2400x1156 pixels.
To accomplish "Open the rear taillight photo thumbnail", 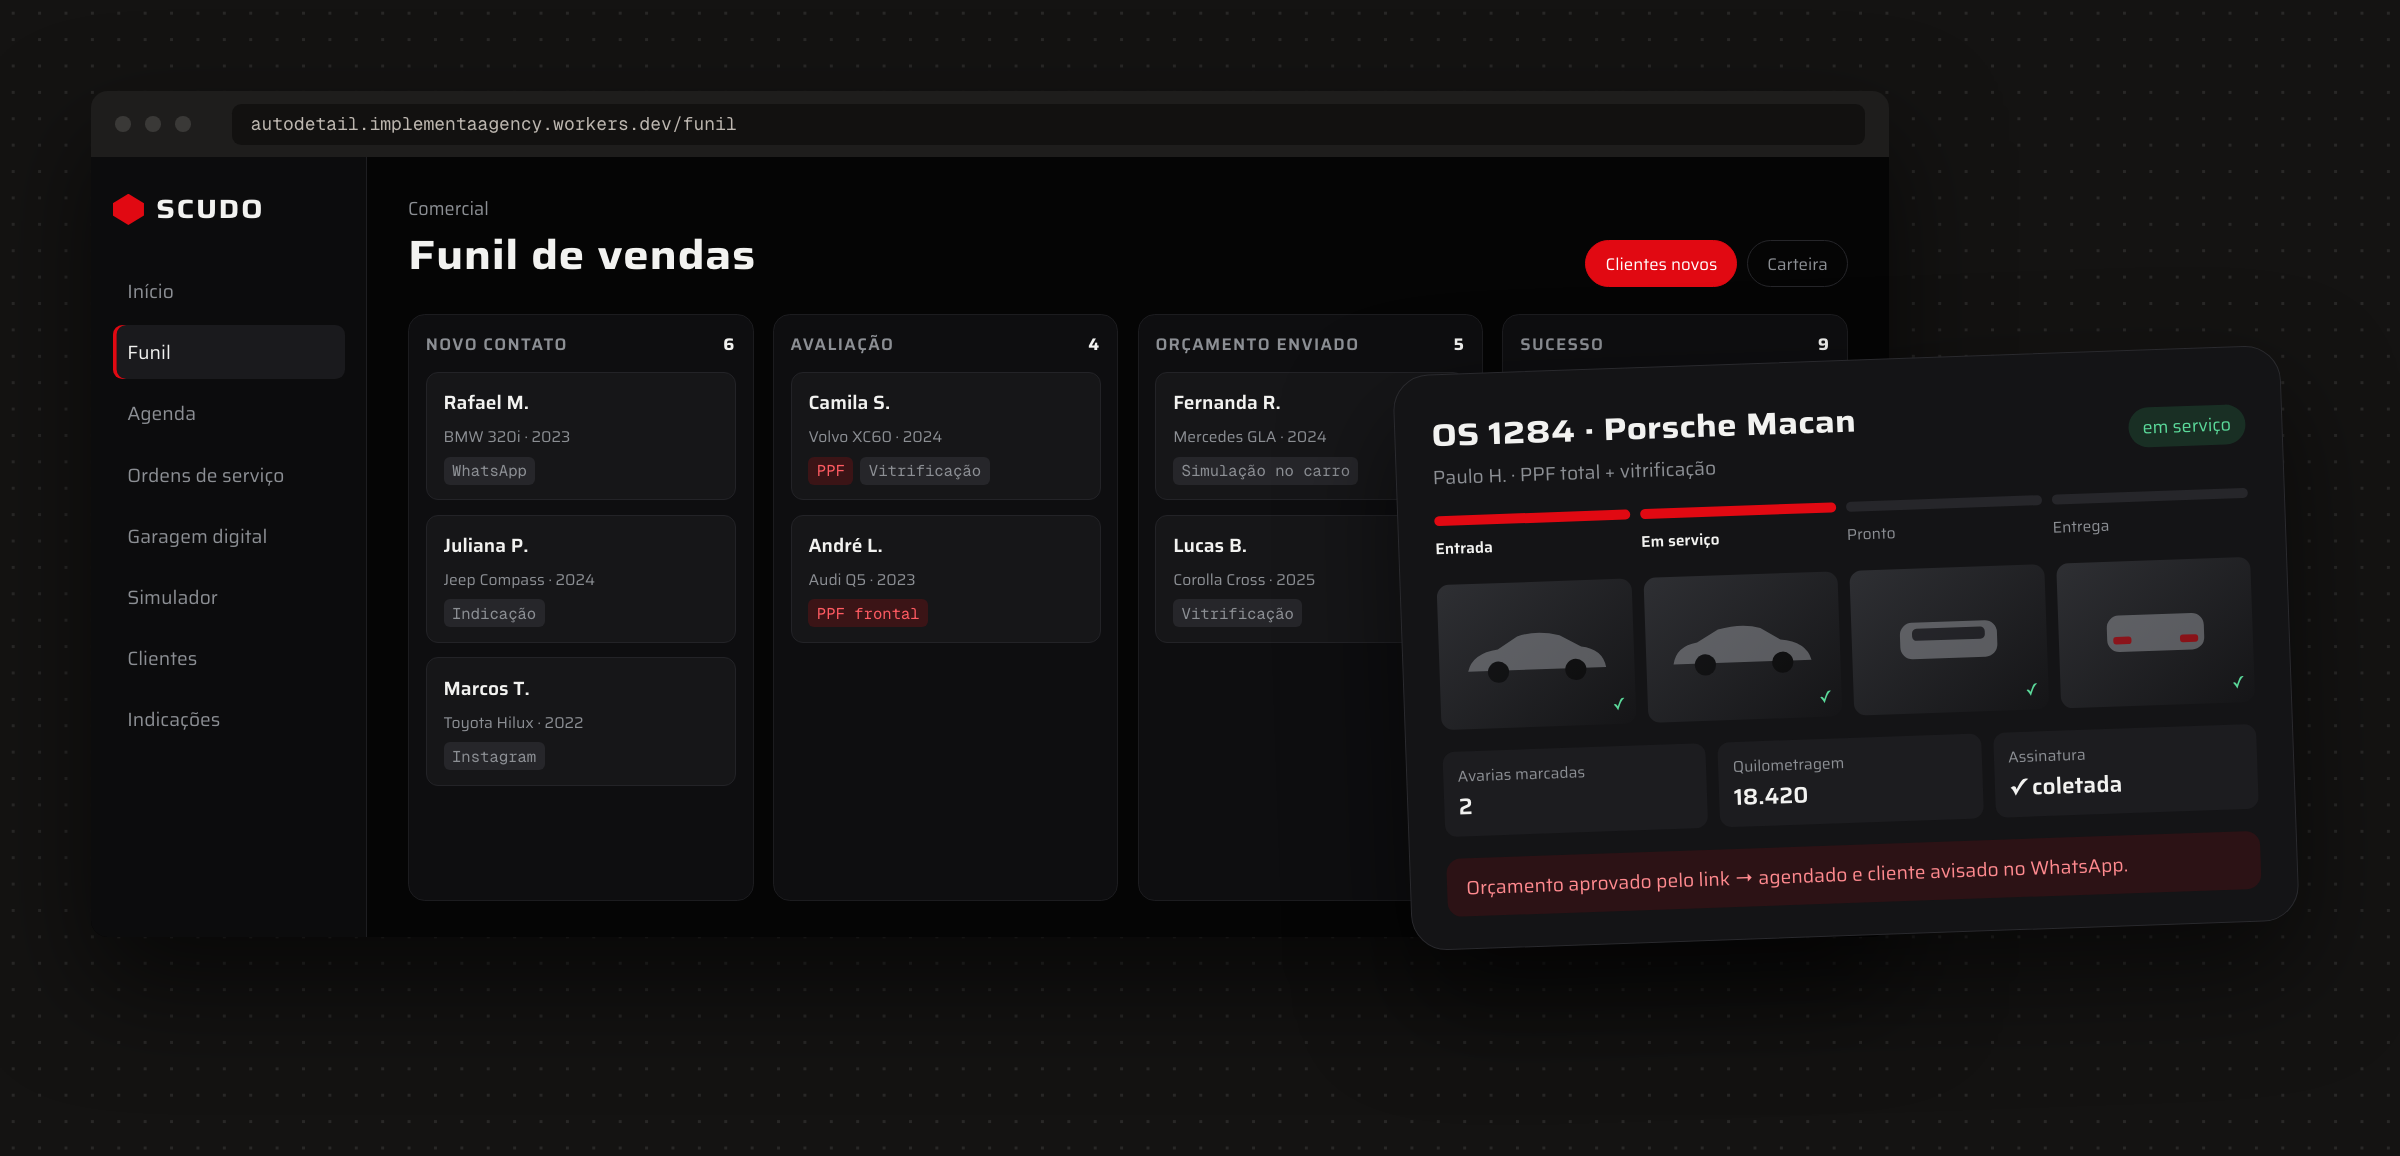I will point(2155,632).
